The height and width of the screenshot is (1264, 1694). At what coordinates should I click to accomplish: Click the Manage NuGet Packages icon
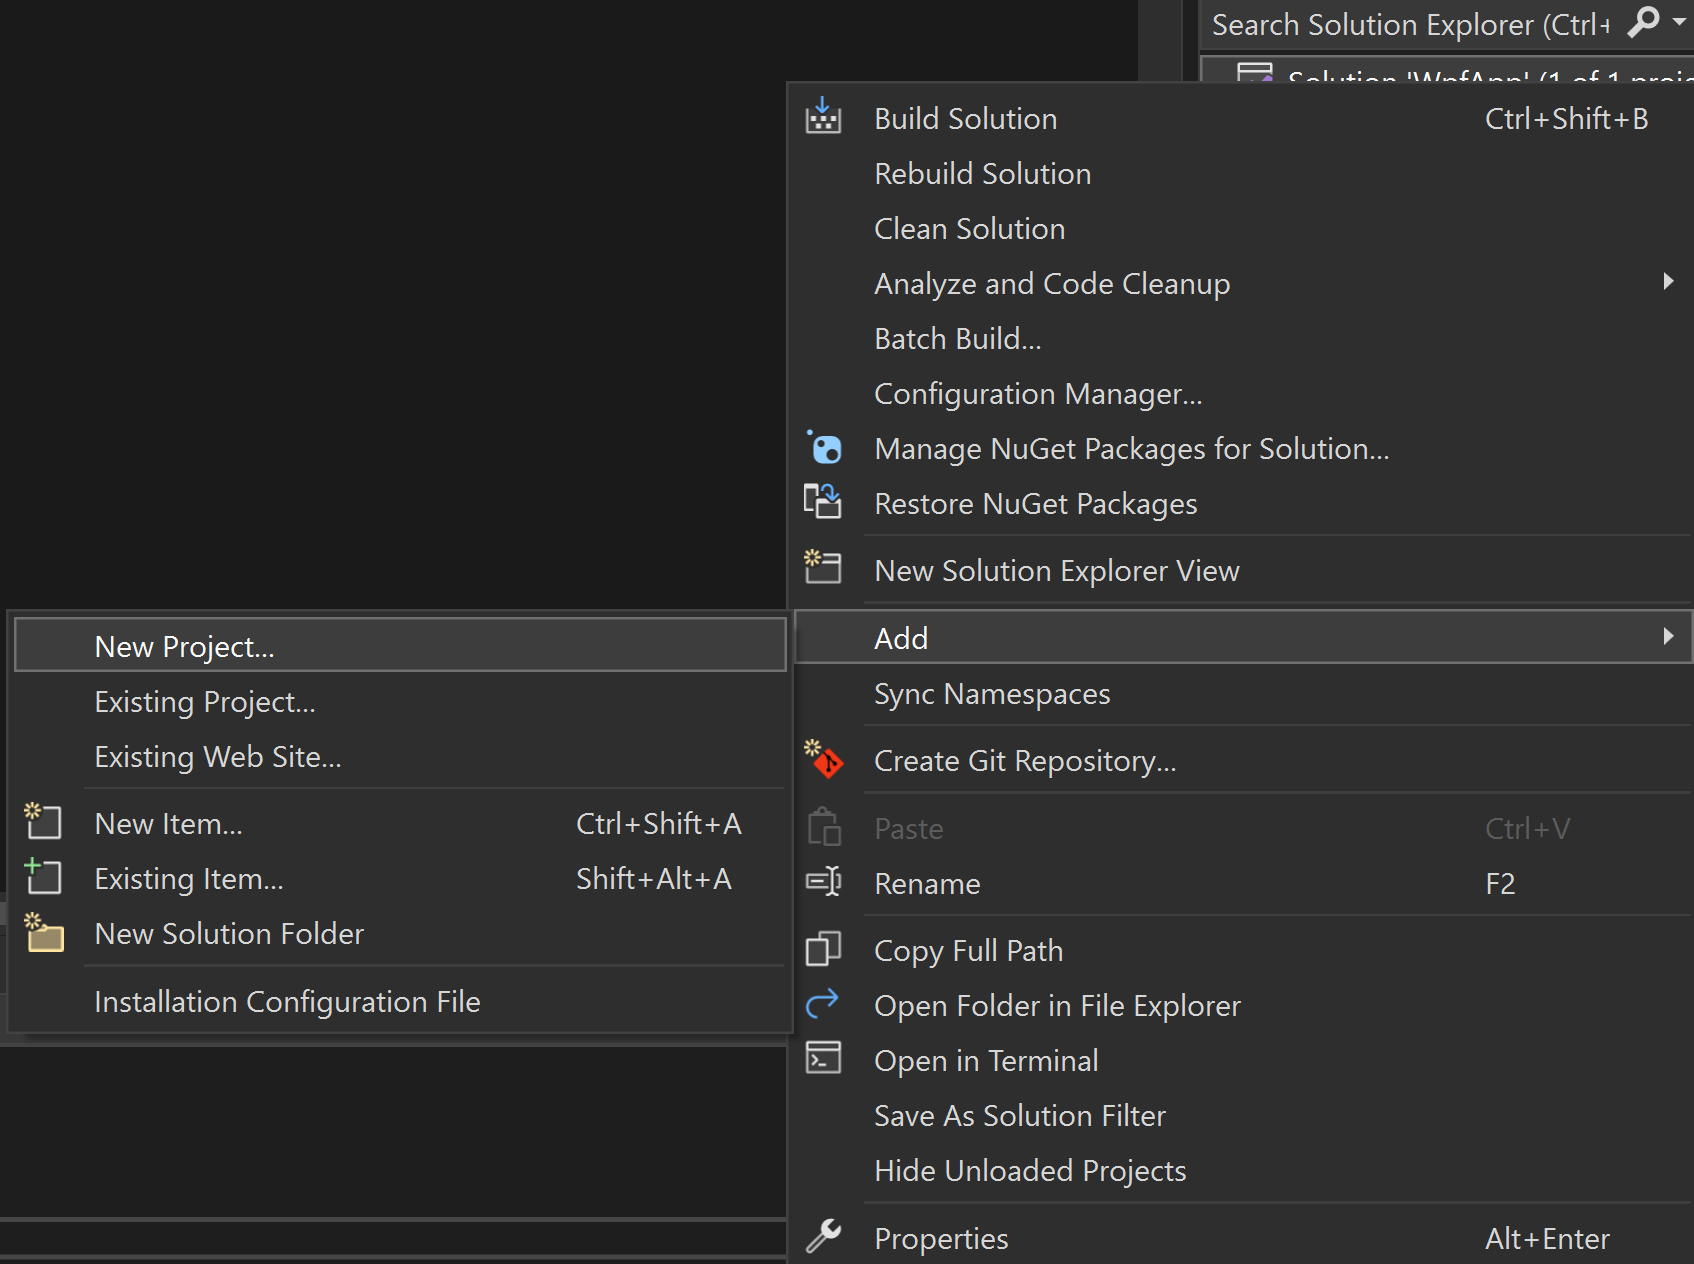pyautogui.click(x=824, y=447)
